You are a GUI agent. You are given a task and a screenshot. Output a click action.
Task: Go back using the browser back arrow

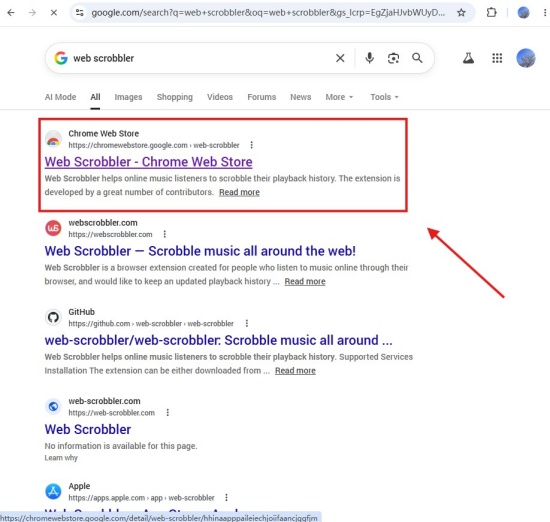pyautogui.click(x=11, y=13)
